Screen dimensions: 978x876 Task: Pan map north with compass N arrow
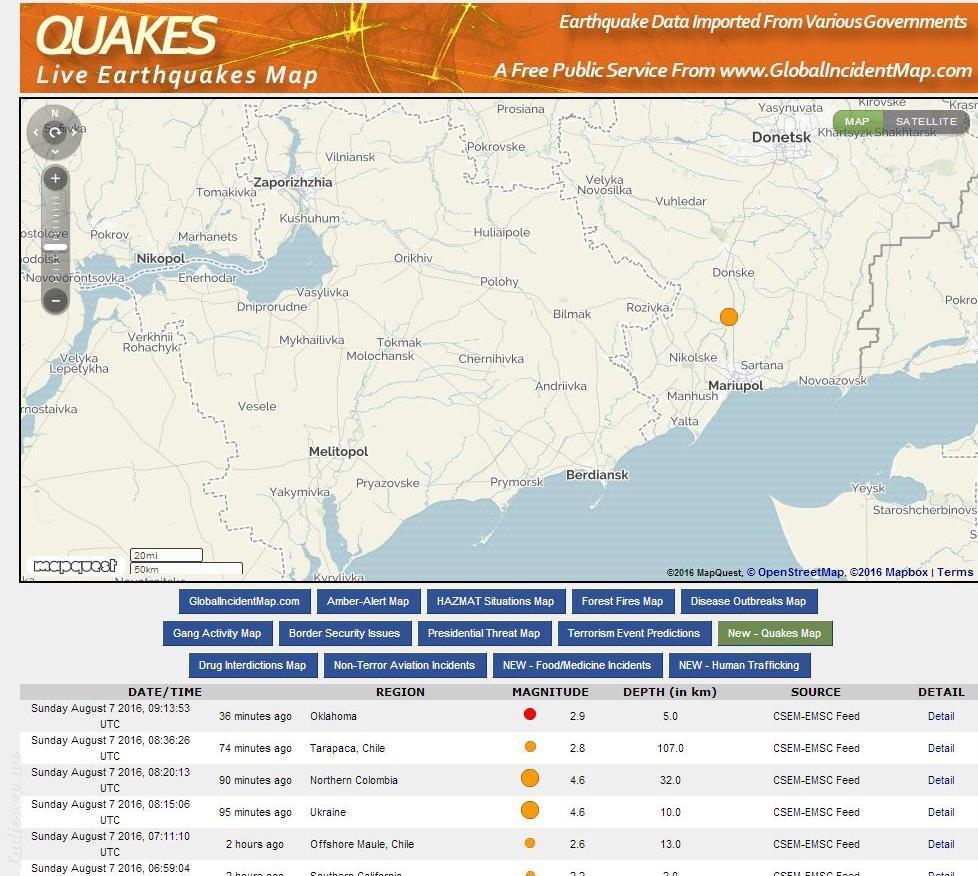click(x=55, y=113)
